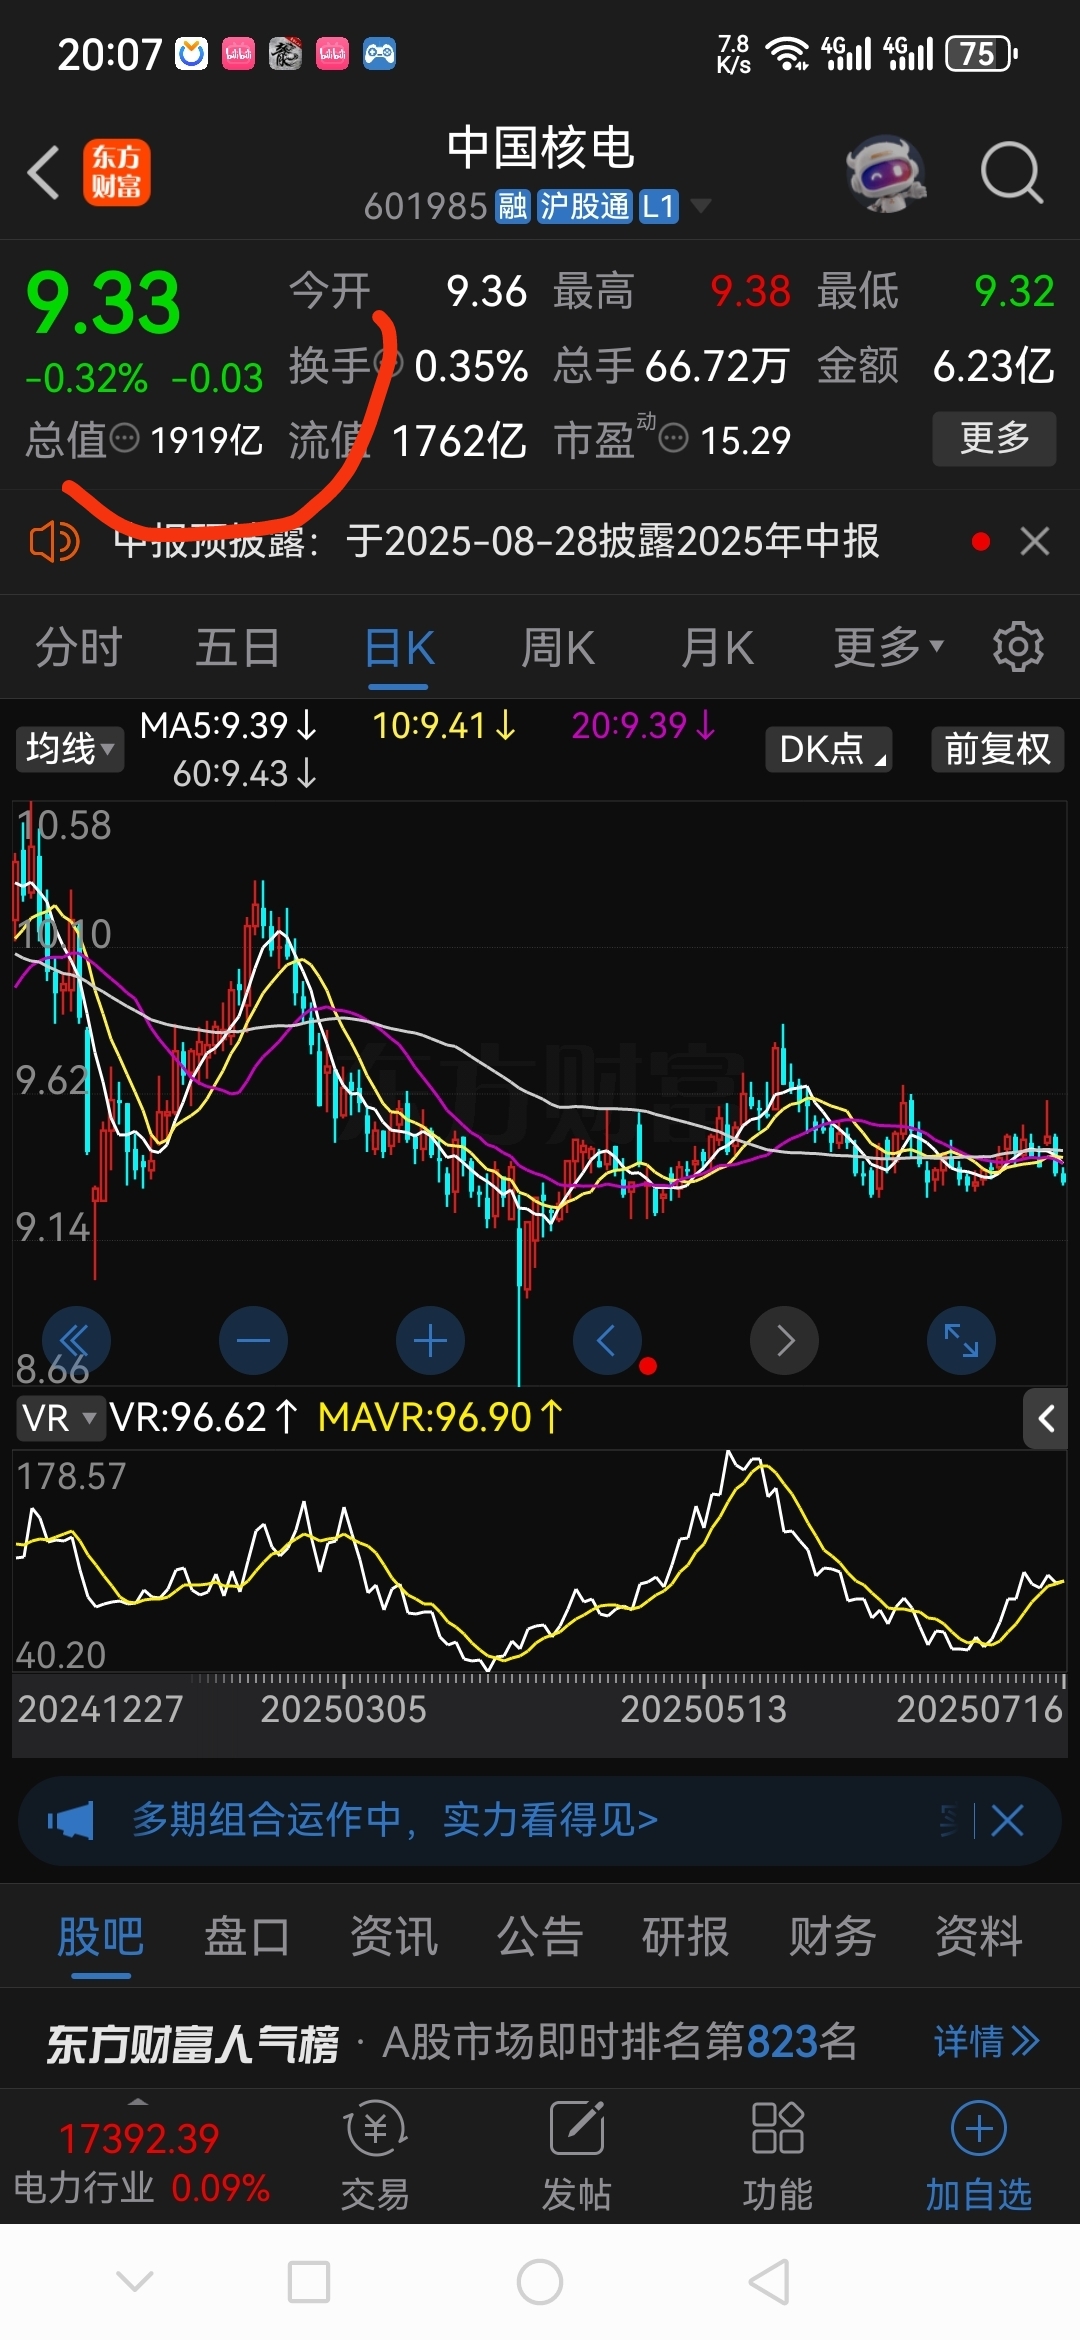Image resolution: width=1080 pixels, height=2340 pixels.
Task: Open chart settings gear icon
Action: pos(1018,646)
